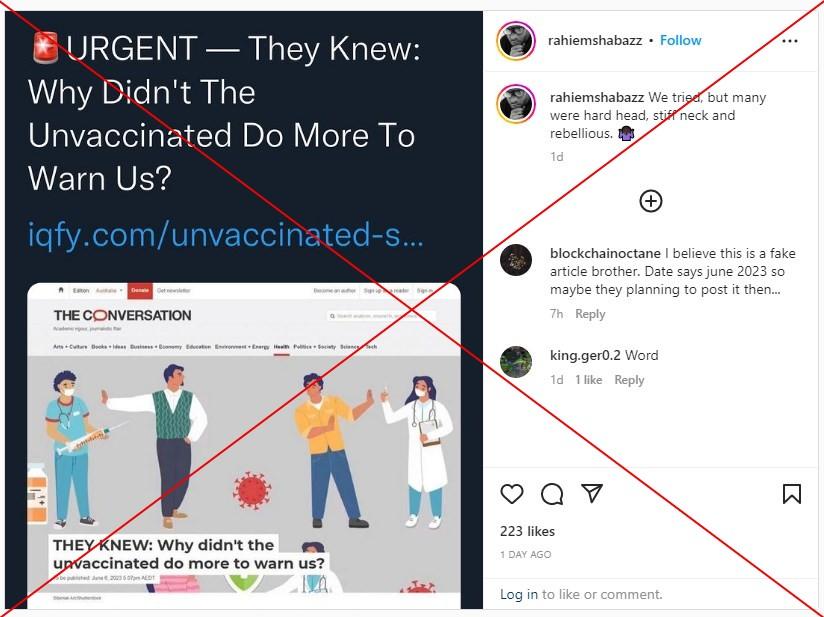The width and height of the screenshot is (824, 617).
Task: Save the post using the bookmark icon
Action: 791,494
